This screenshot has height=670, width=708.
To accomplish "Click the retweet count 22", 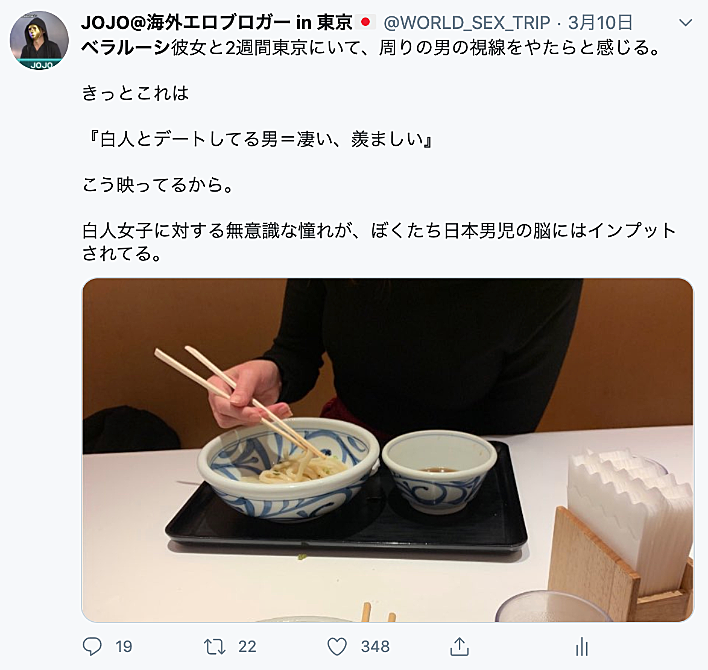I will [x=247, y=647].
